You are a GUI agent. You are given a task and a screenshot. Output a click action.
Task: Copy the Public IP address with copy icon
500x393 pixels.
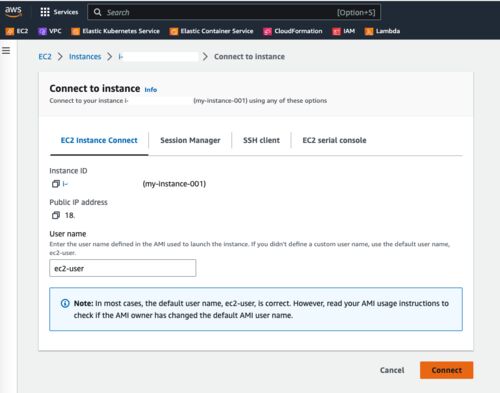[x=56, y=215]
